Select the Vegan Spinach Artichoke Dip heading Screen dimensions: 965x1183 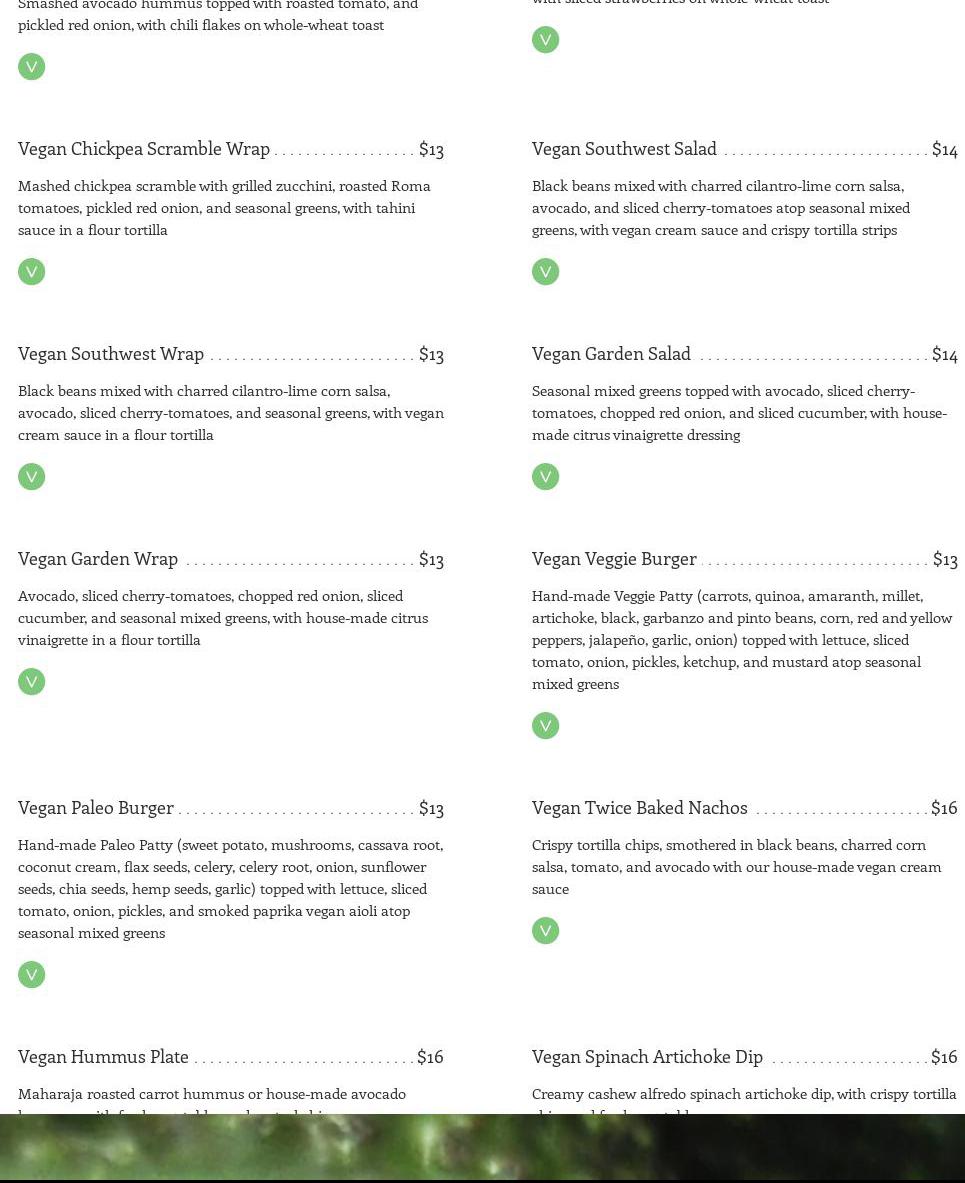point(647,1056)
